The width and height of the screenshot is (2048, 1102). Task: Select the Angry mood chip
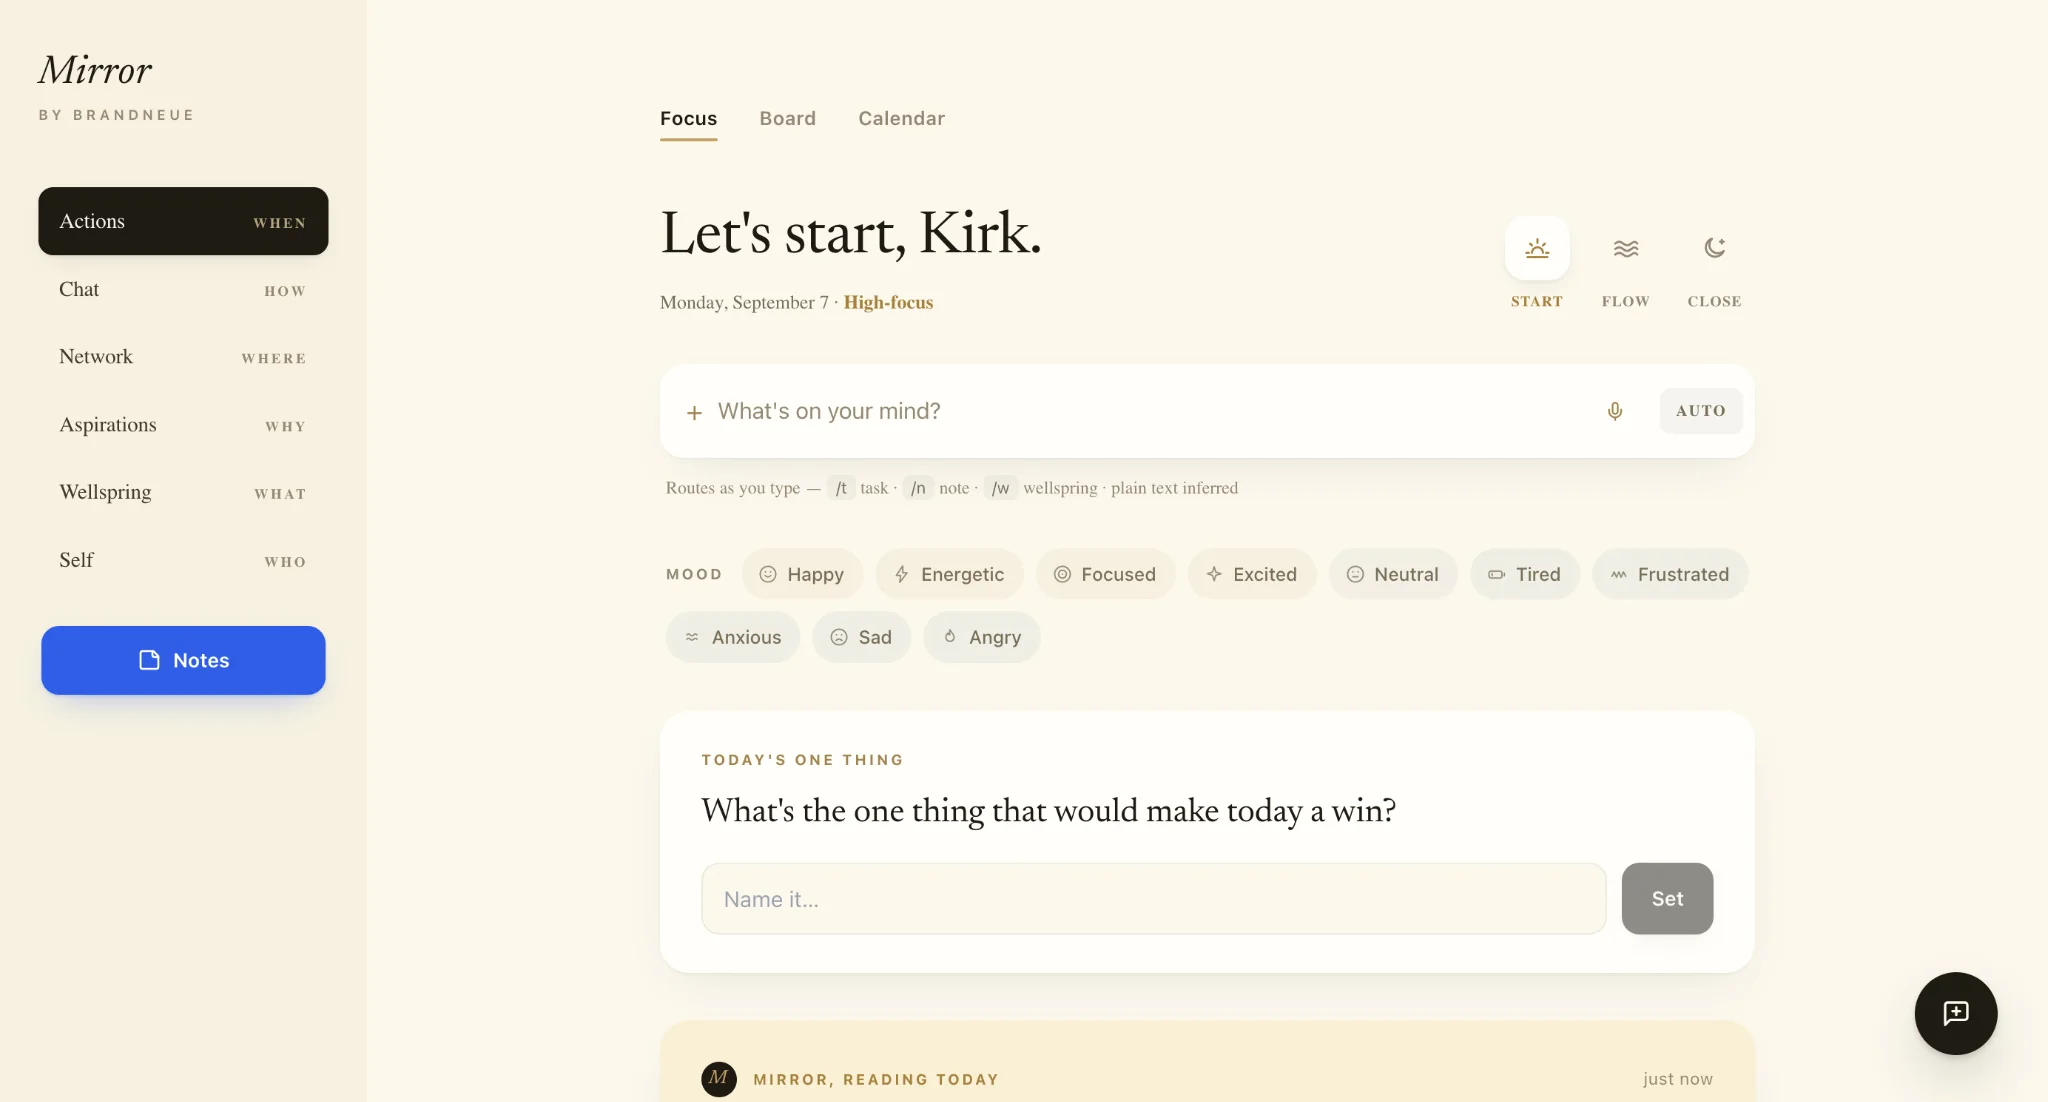tap(982, 637)
